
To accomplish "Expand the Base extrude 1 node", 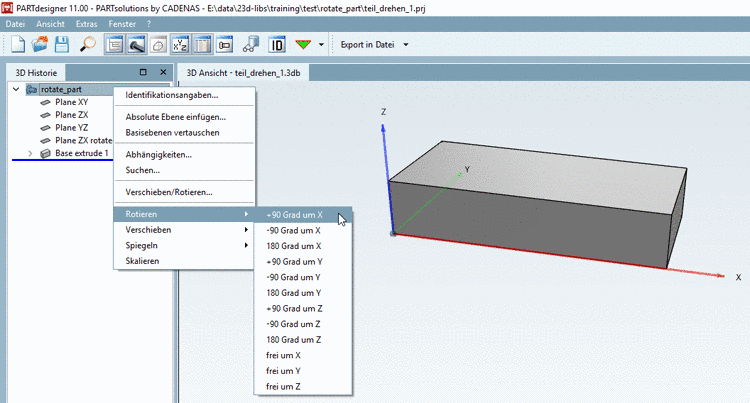I will coord(30,153).
